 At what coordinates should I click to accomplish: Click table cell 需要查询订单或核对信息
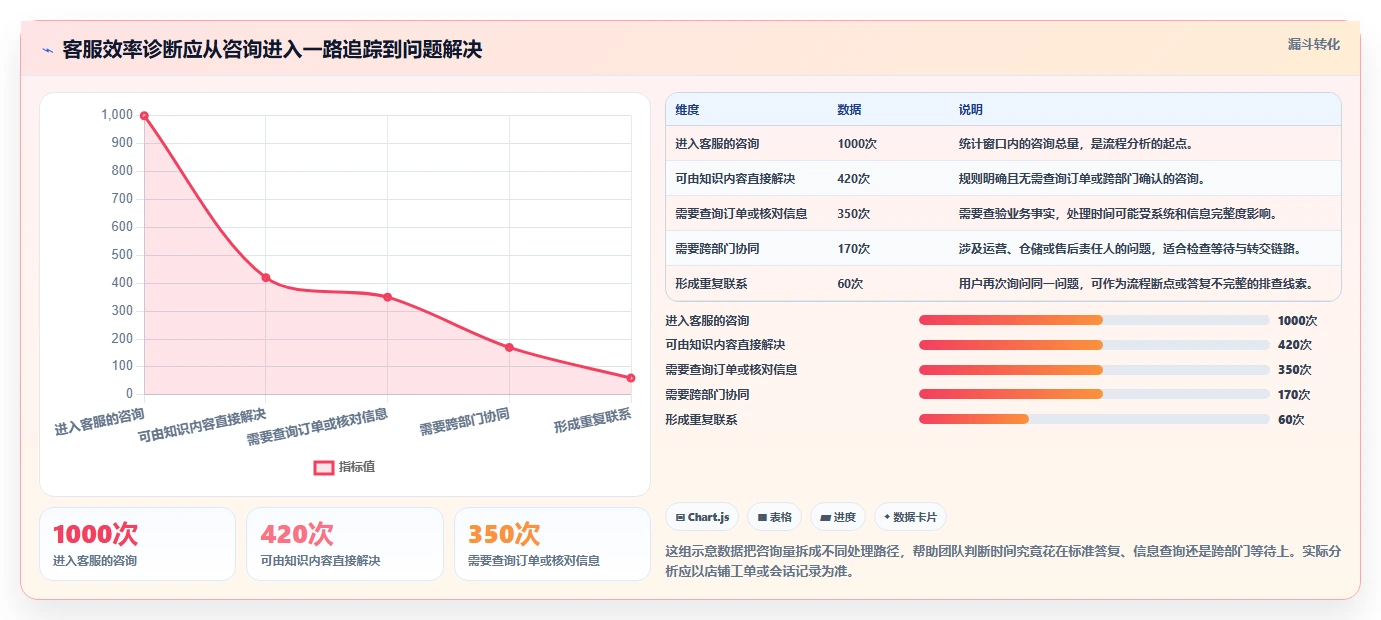click(741, 213)
